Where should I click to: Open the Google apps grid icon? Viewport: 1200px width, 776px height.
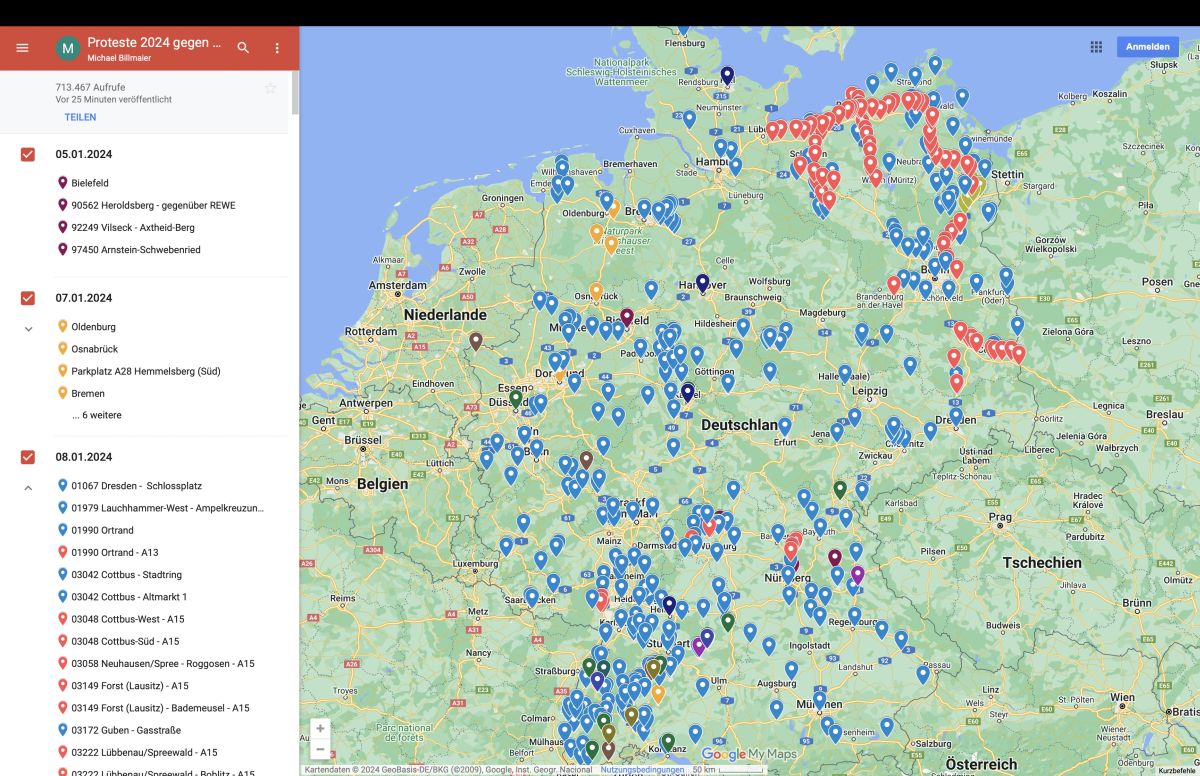click(x=1096, y=47)
